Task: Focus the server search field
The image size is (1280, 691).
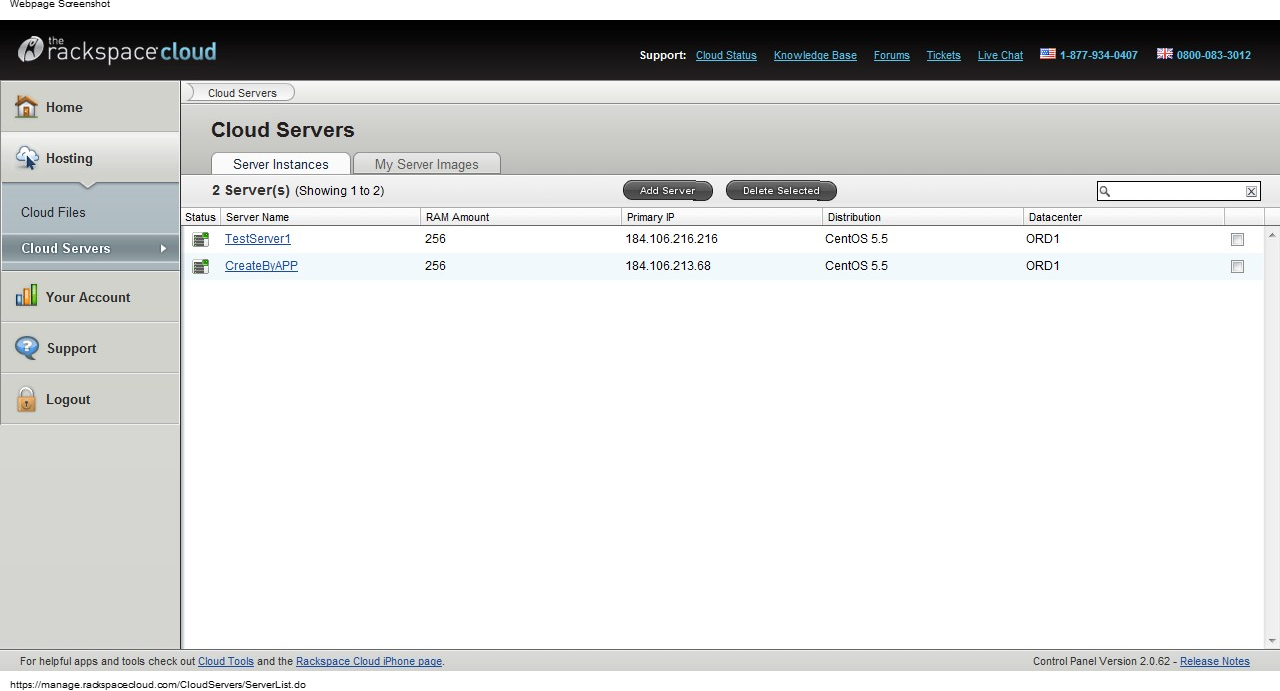Action: point(1178,191)
